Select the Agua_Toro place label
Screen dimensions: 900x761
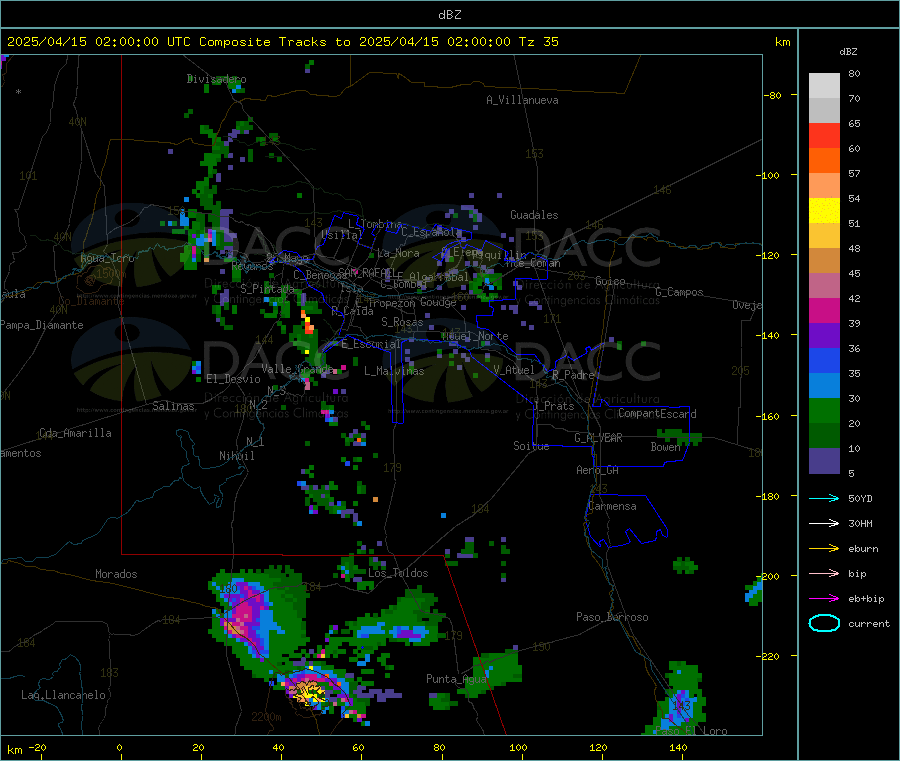click(x=107, y=258)
